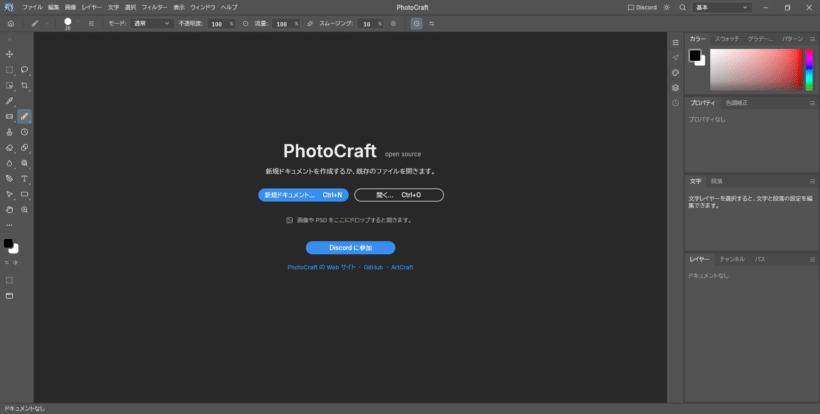Click the color field gradient picker
The height and width of the screenshot is (414, 820).
[756, 70]
